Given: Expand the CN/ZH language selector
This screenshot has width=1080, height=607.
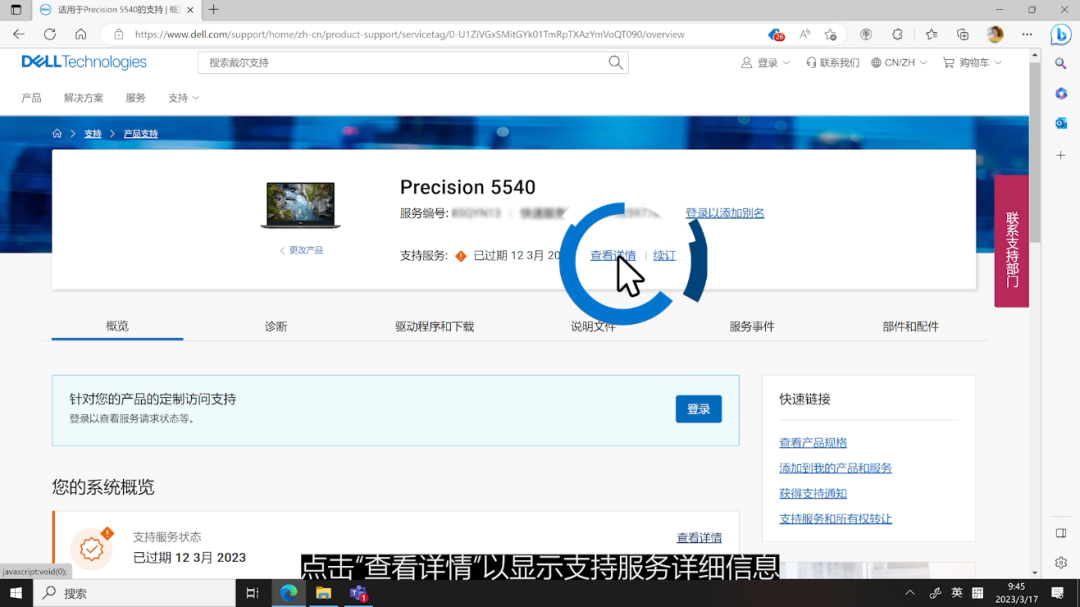Looking at the screenshot, I should (898, 62).
